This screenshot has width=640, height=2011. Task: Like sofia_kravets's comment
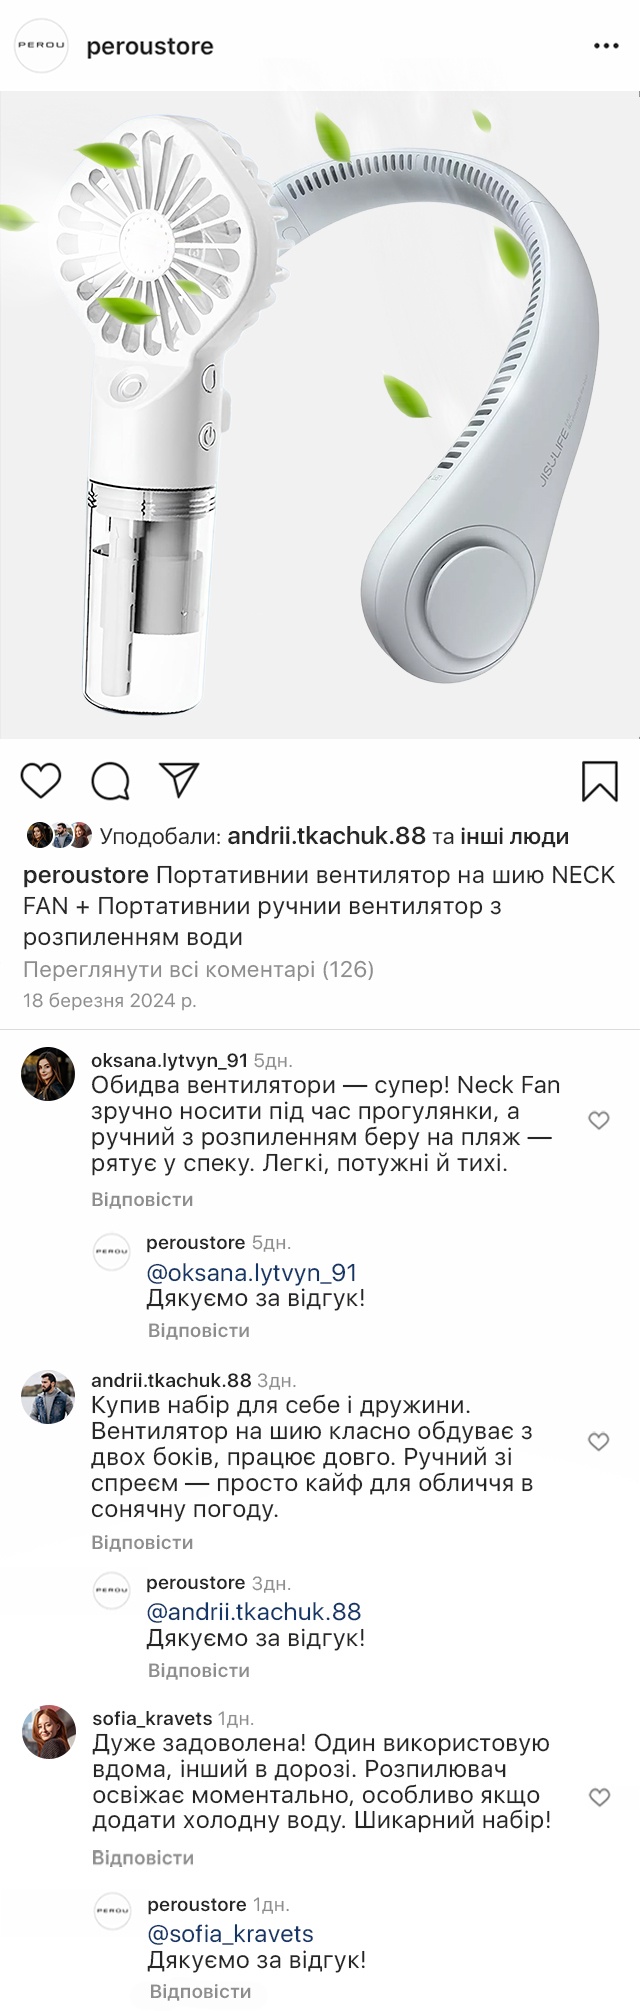click(x=599, y=1797)
